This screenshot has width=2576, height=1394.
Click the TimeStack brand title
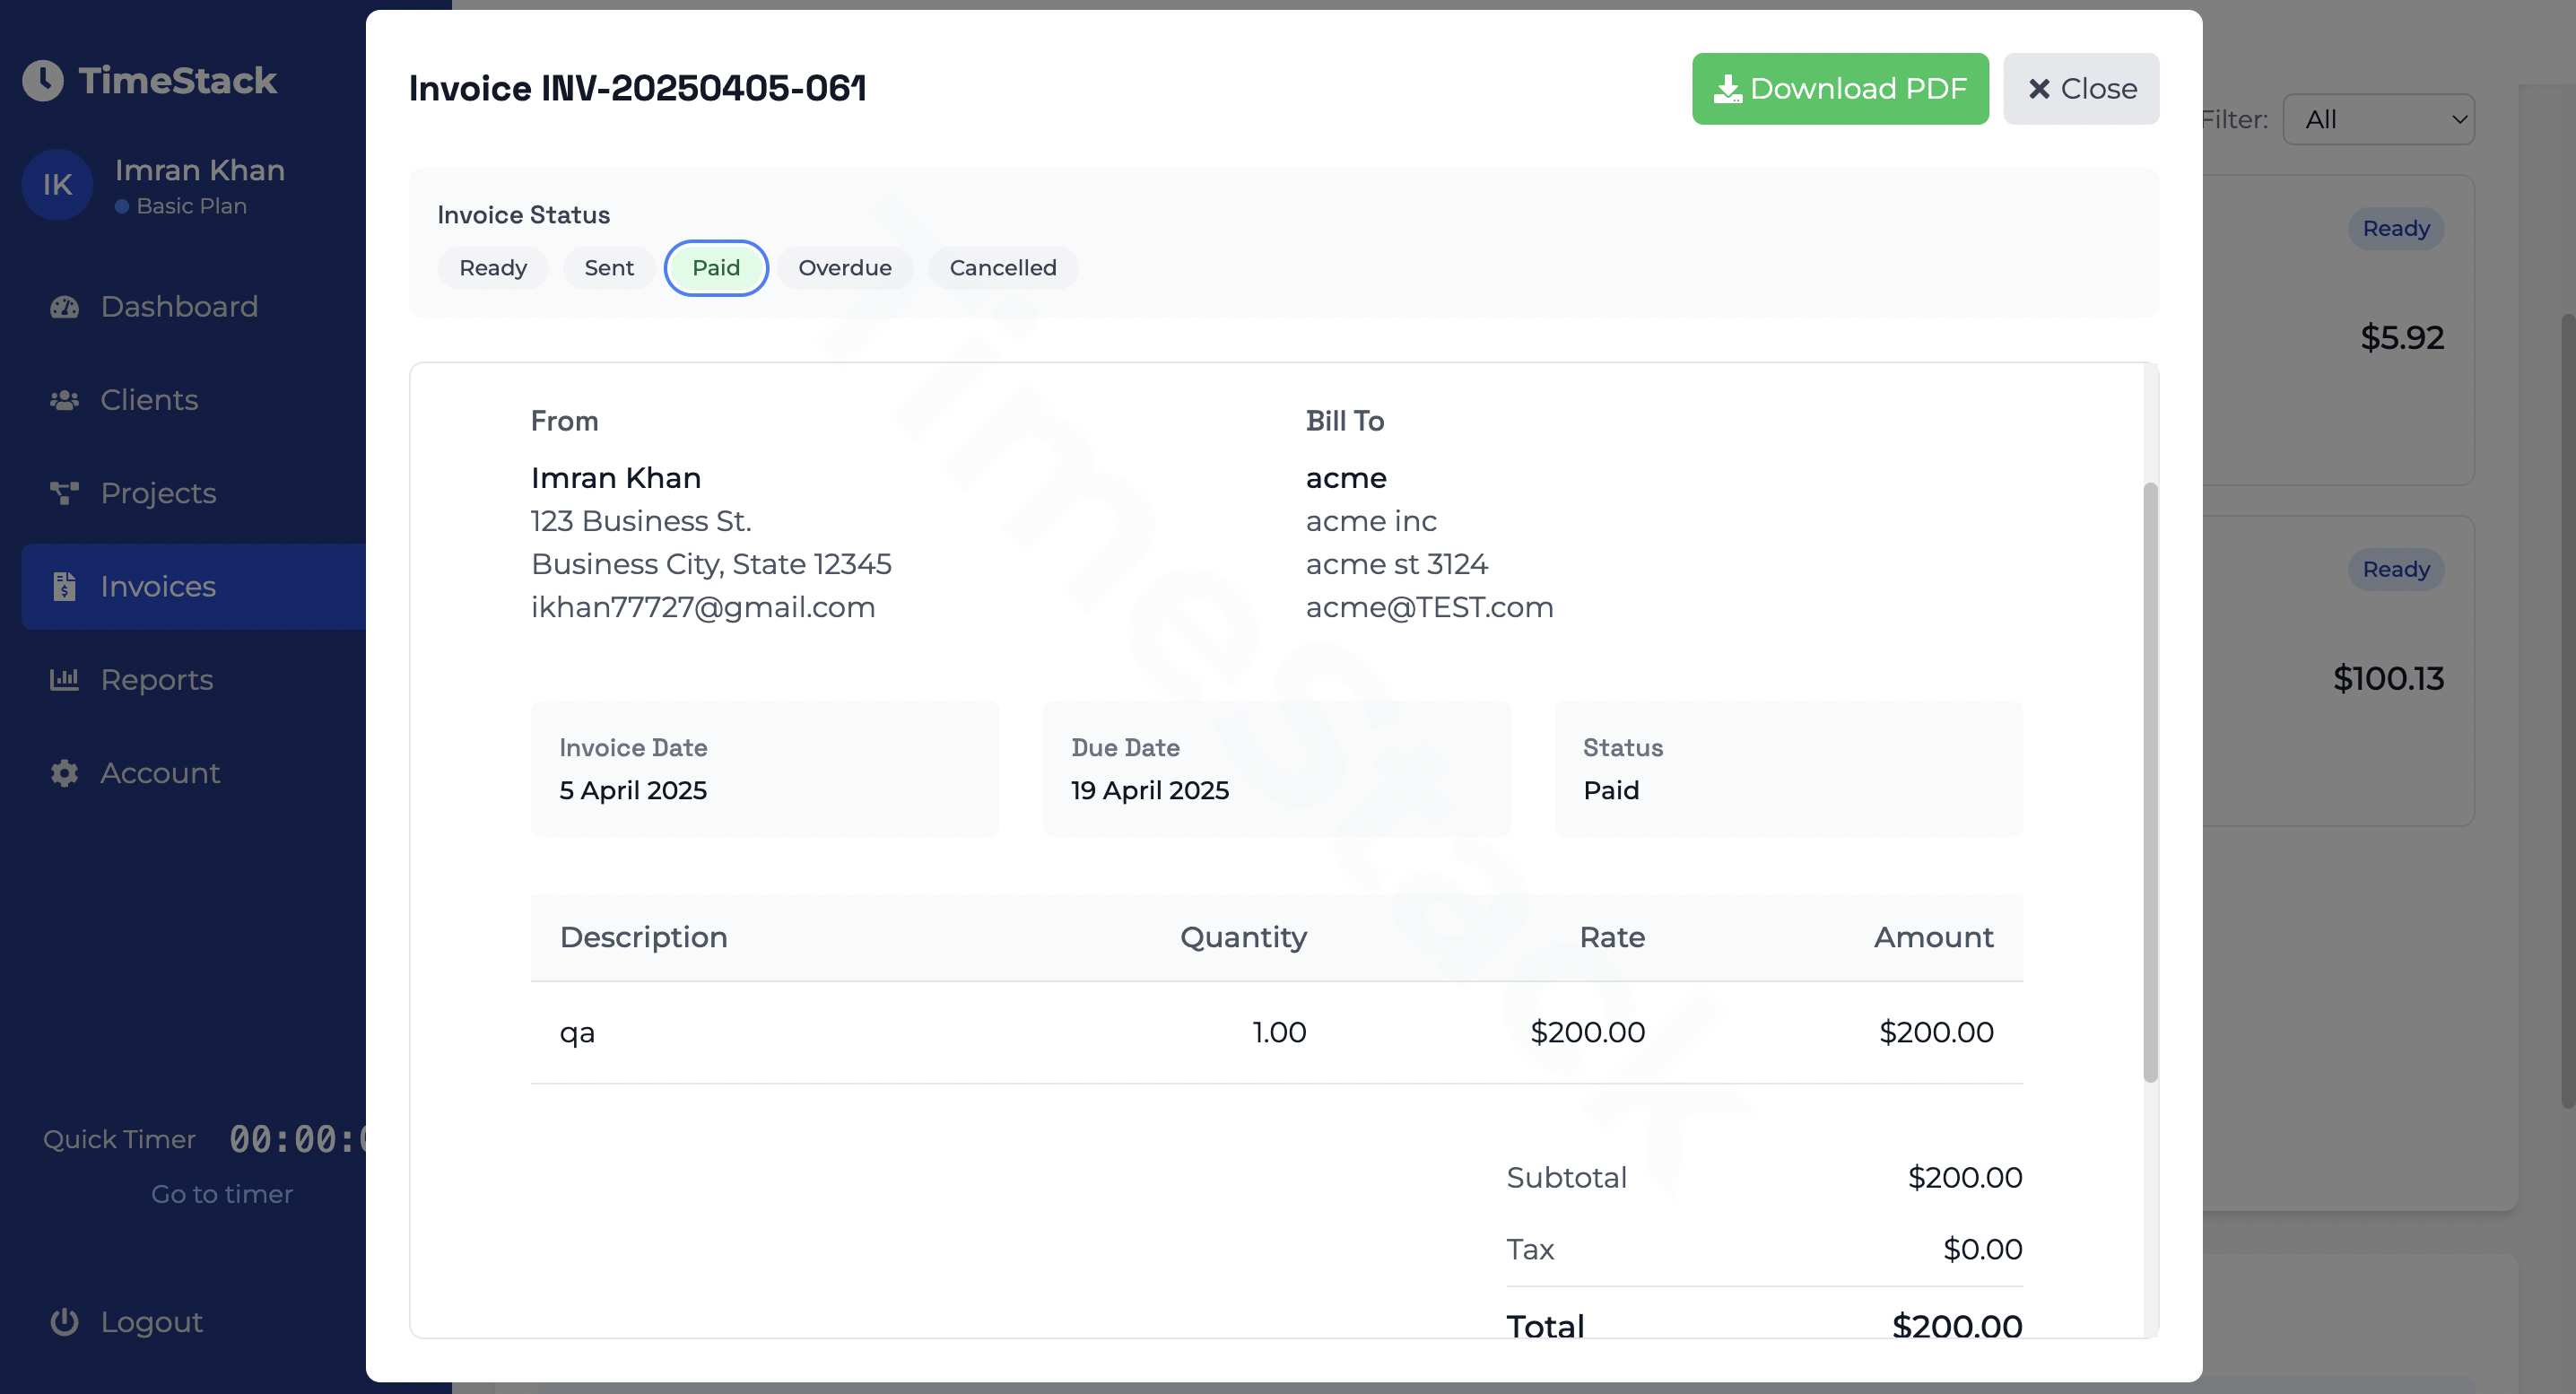coord(178,81)
